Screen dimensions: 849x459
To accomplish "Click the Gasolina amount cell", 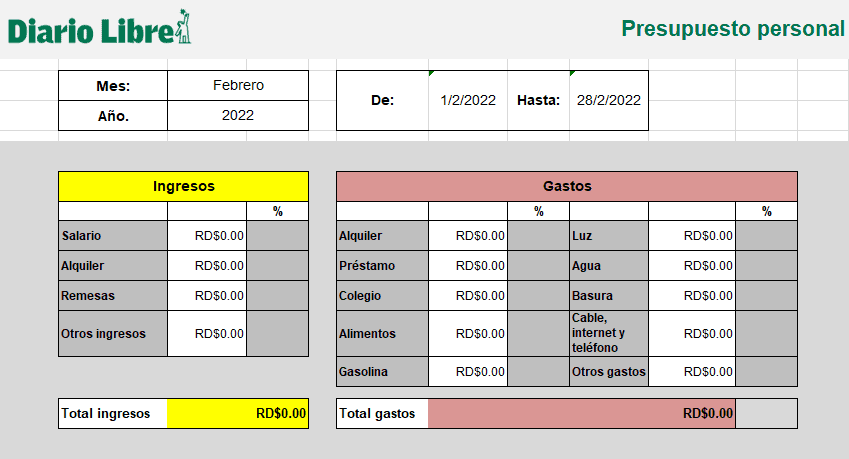I will [468, 372].
